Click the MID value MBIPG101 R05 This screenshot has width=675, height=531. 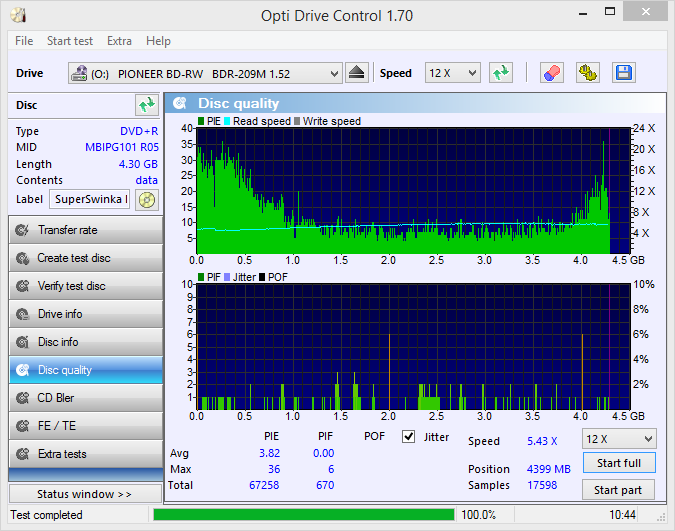[x=122, y=147]
